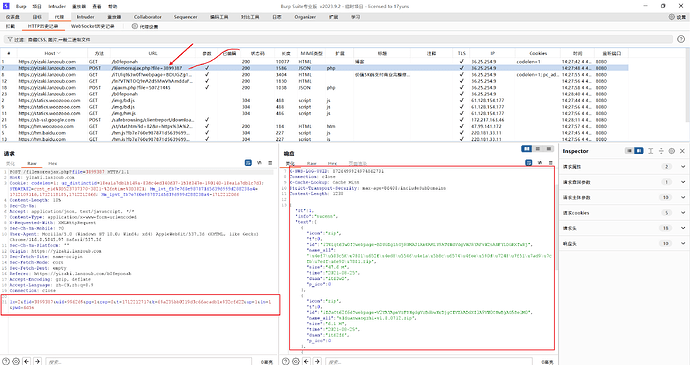Open the proxy settings gear icon

(x=135, y=26)
